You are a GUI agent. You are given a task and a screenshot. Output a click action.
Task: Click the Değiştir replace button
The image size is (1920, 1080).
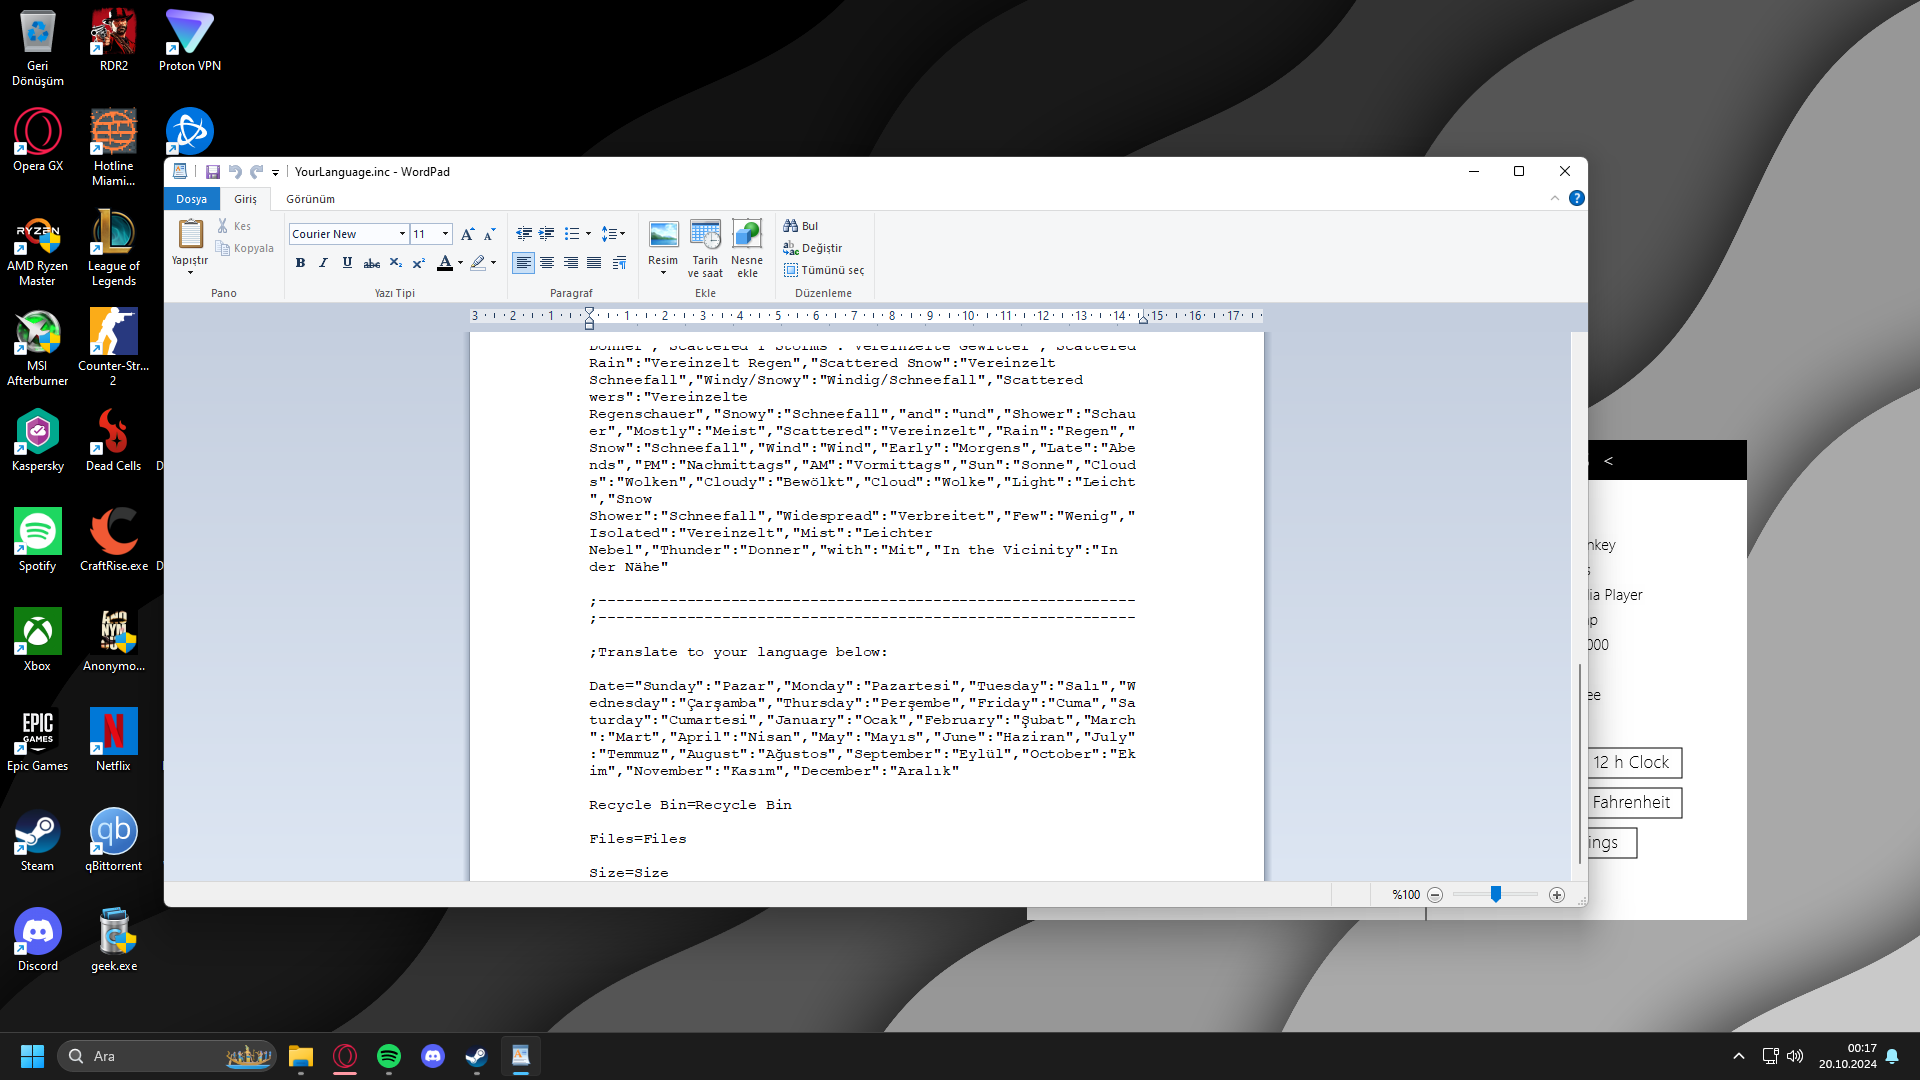coord(813,248)
